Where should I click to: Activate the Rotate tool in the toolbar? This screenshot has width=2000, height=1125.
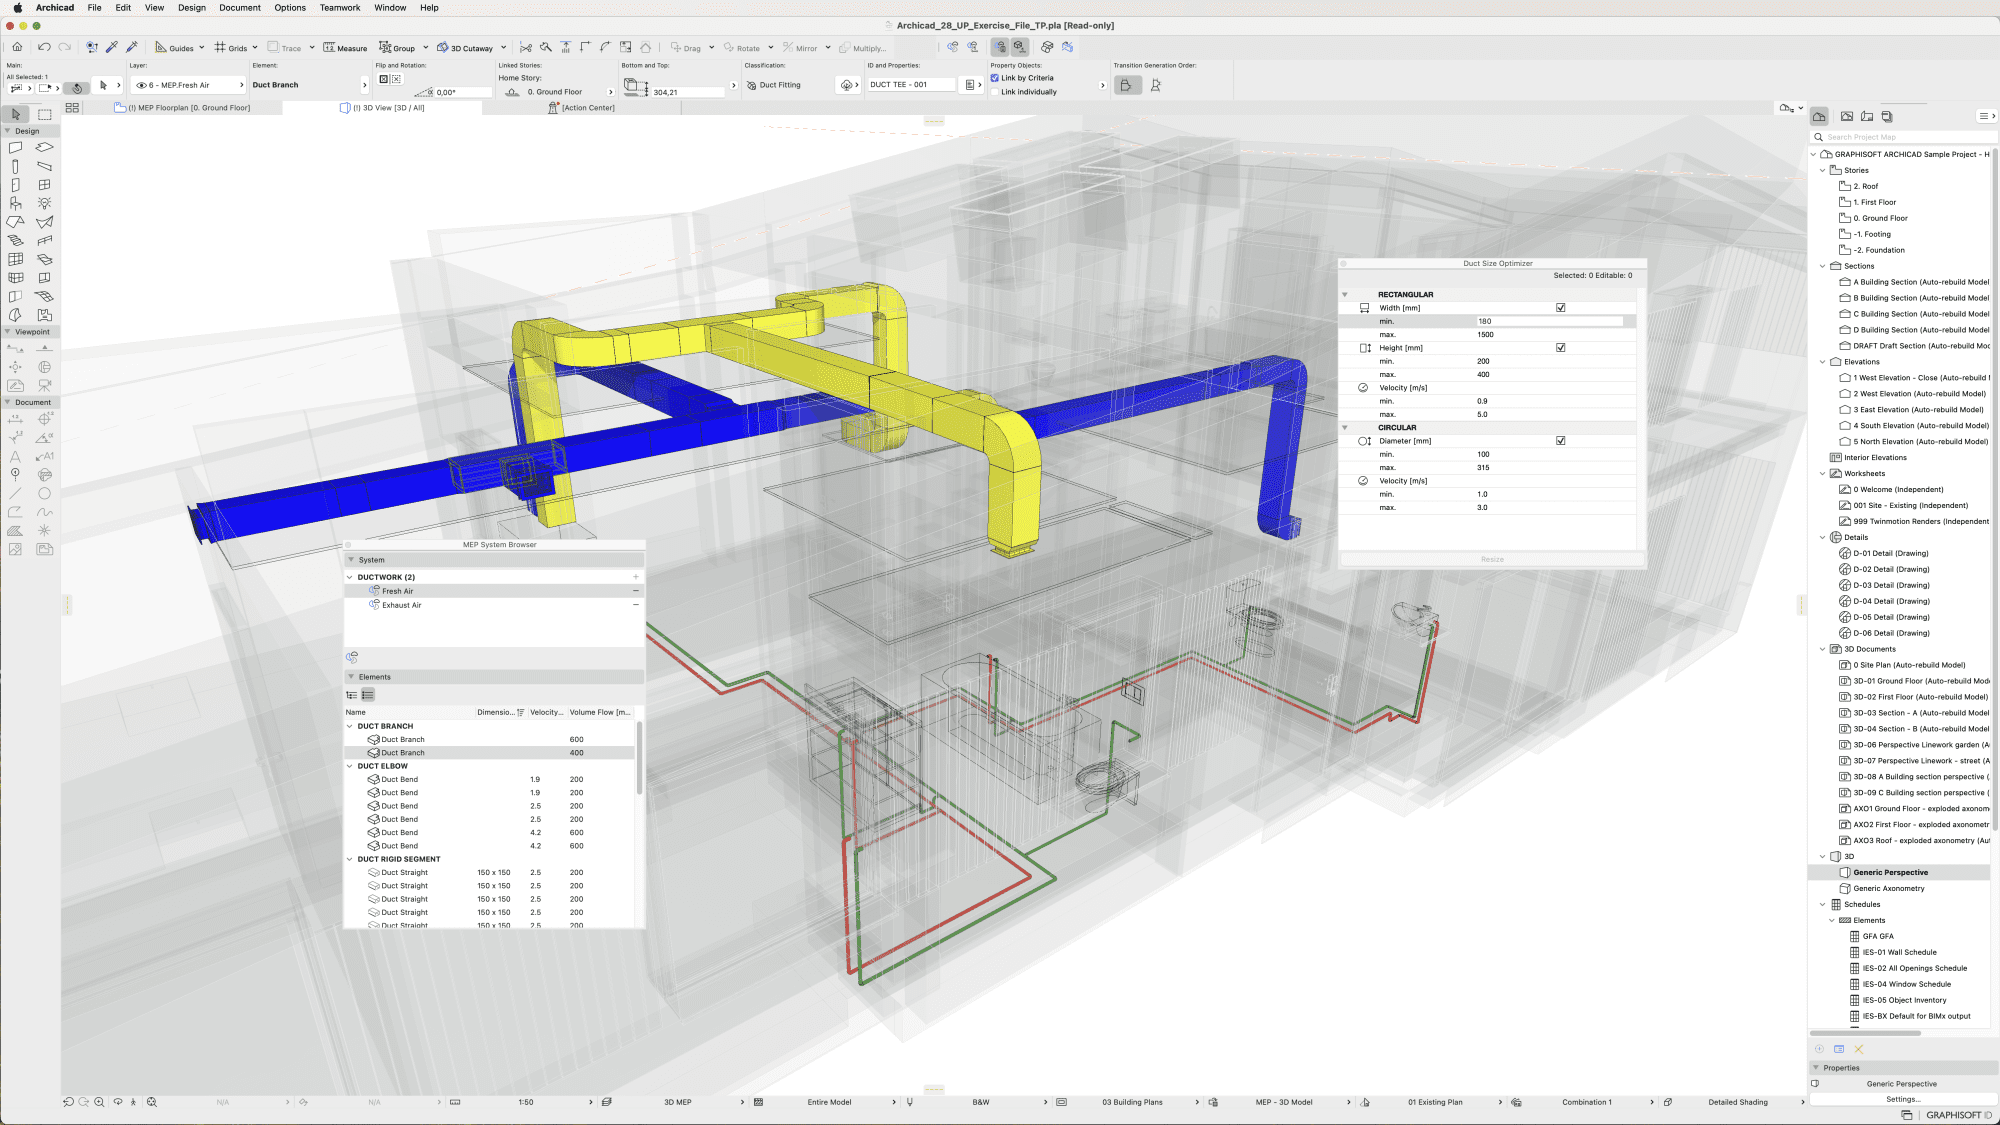[x=742, y=47]
